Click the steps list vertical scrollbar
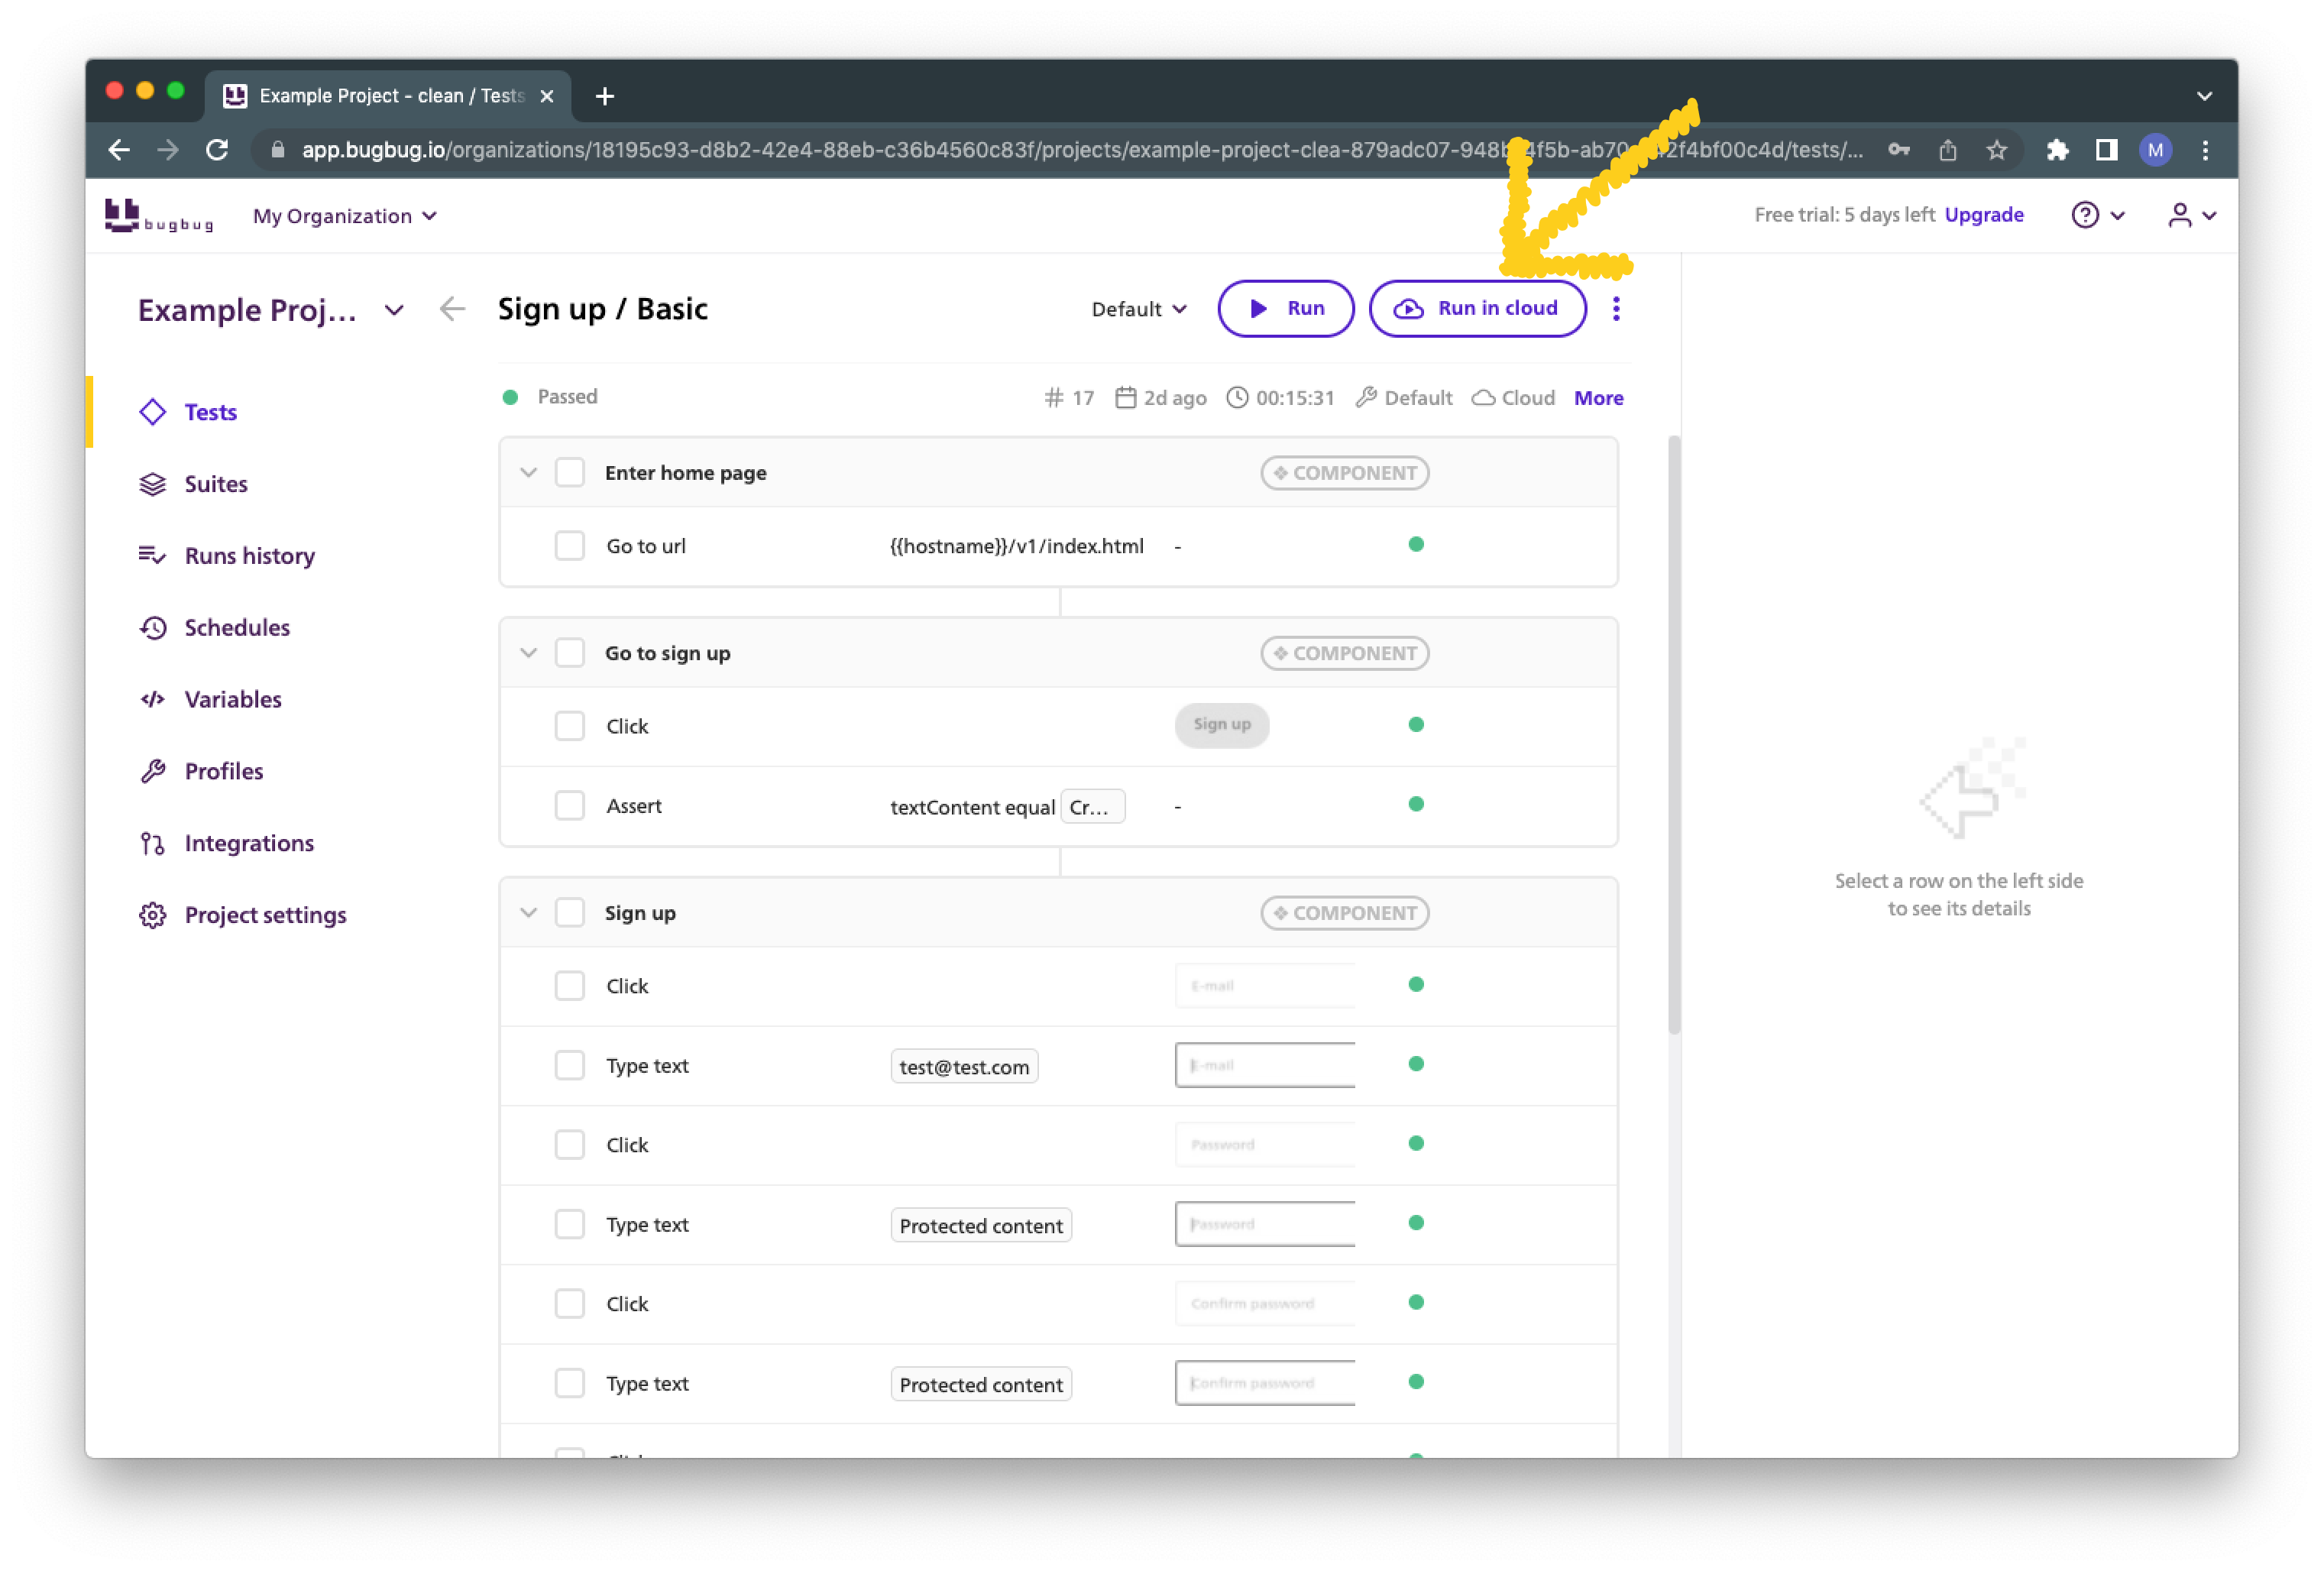The width and height of the screenshot is (2324, 1571). 1674,735
